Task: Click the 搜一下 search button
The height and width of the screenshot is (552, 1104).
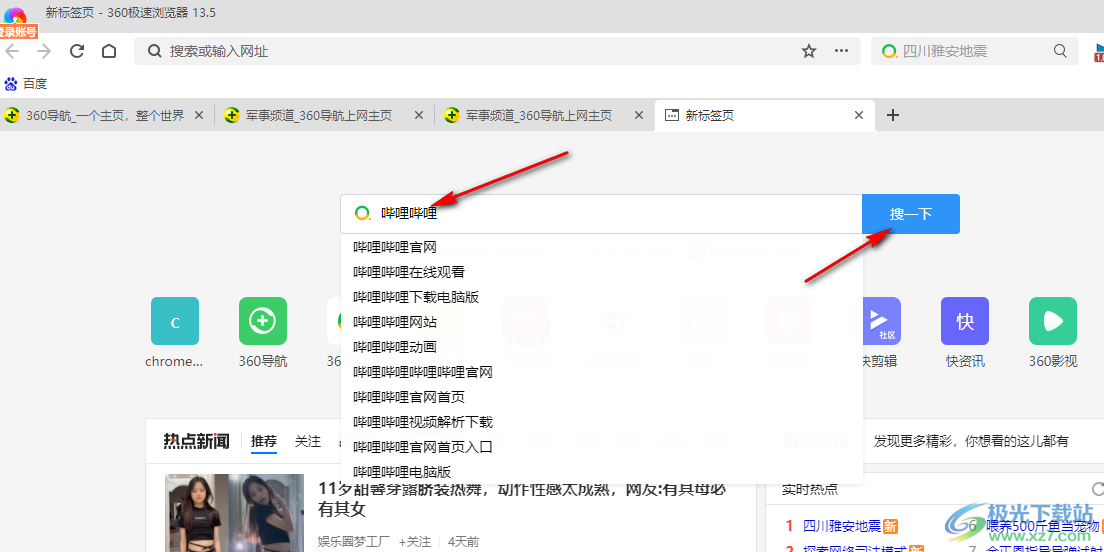Action: [x=911, y=214]
